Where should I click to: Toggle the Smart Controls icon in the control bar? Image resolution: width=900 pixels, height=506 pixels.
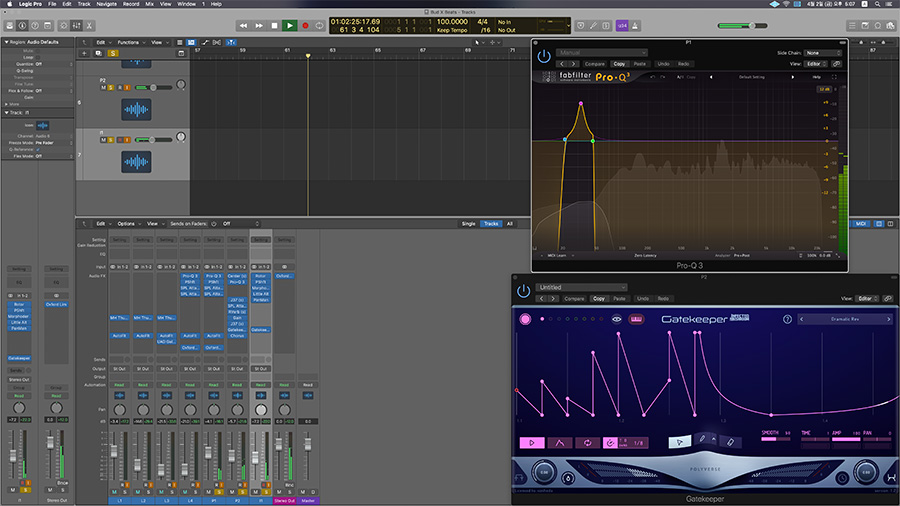coord(64,26)
